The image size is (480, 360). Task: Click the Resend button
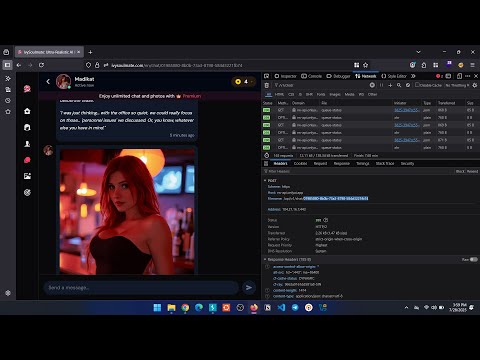(x=472, y=171)
